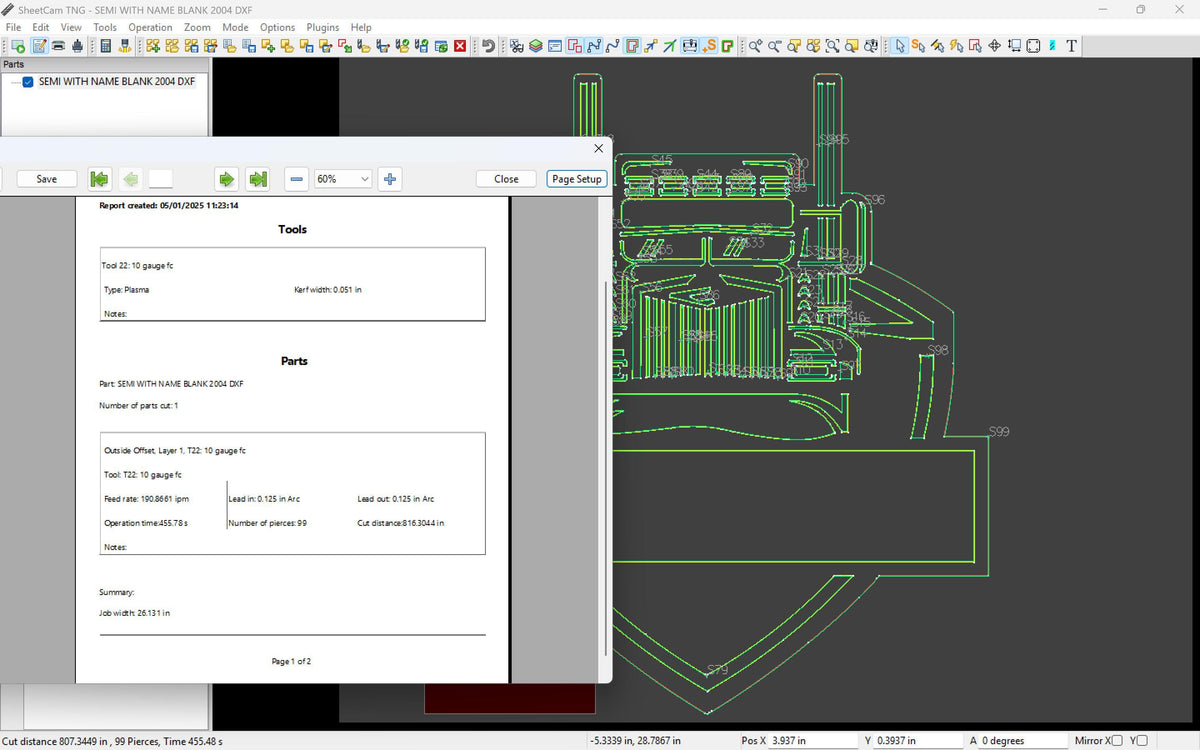Click the report page number field
This screenshot has height=750, width=1200.
coord(161,179)
